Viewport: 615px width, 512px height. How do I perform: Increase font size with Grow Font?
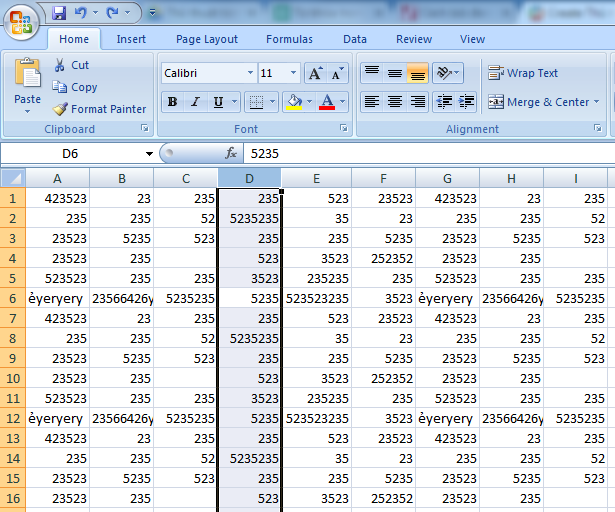(x=315, y=73)
